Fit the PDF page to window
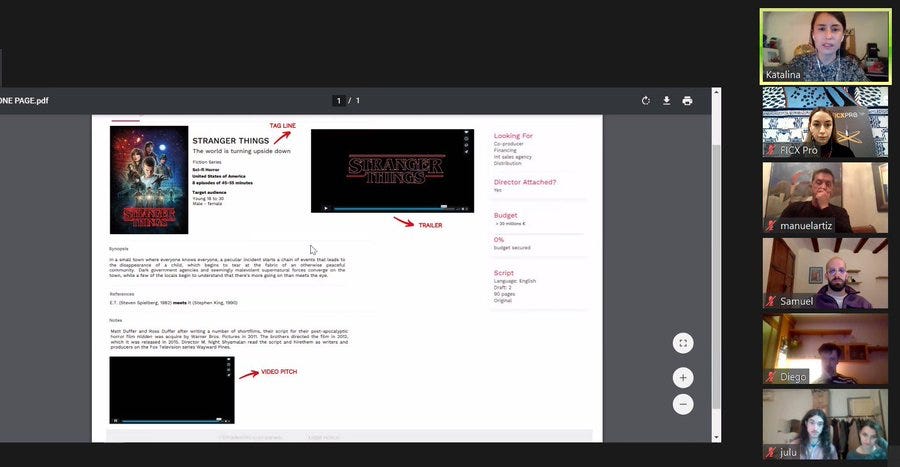900x467 pixels. point(683,343)
